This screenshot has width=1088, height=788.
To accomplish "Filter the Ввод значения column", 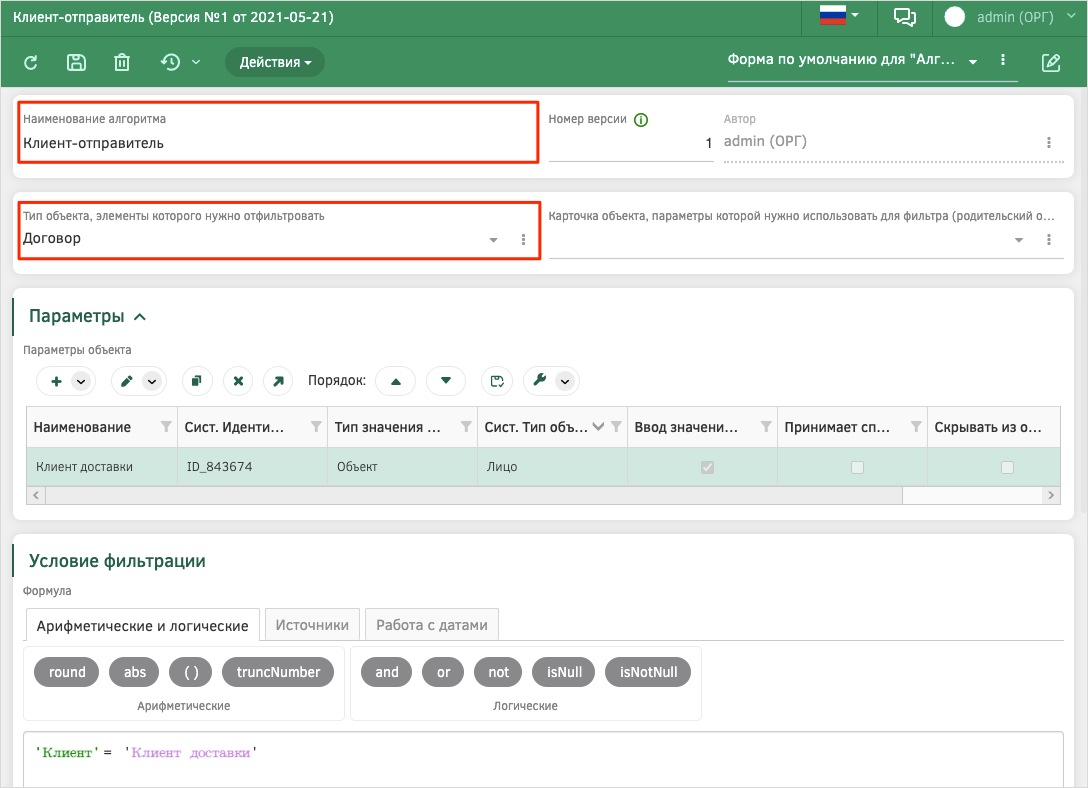I will (766, 427).
